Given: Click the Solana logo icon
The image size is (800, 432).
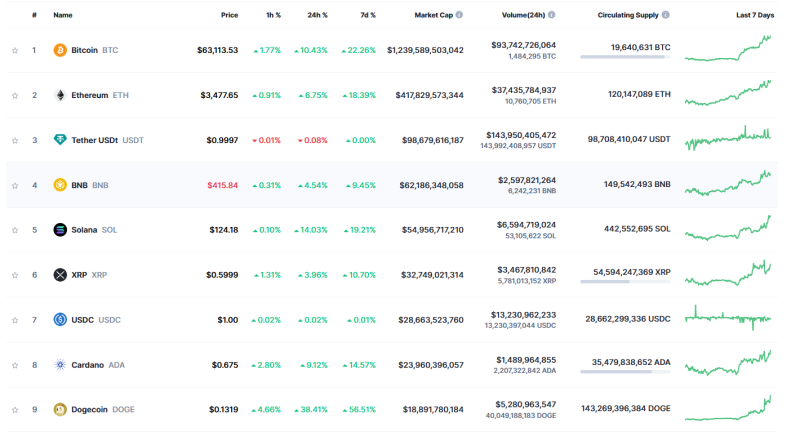Looking at the screenshot, I should pos(60,230).
